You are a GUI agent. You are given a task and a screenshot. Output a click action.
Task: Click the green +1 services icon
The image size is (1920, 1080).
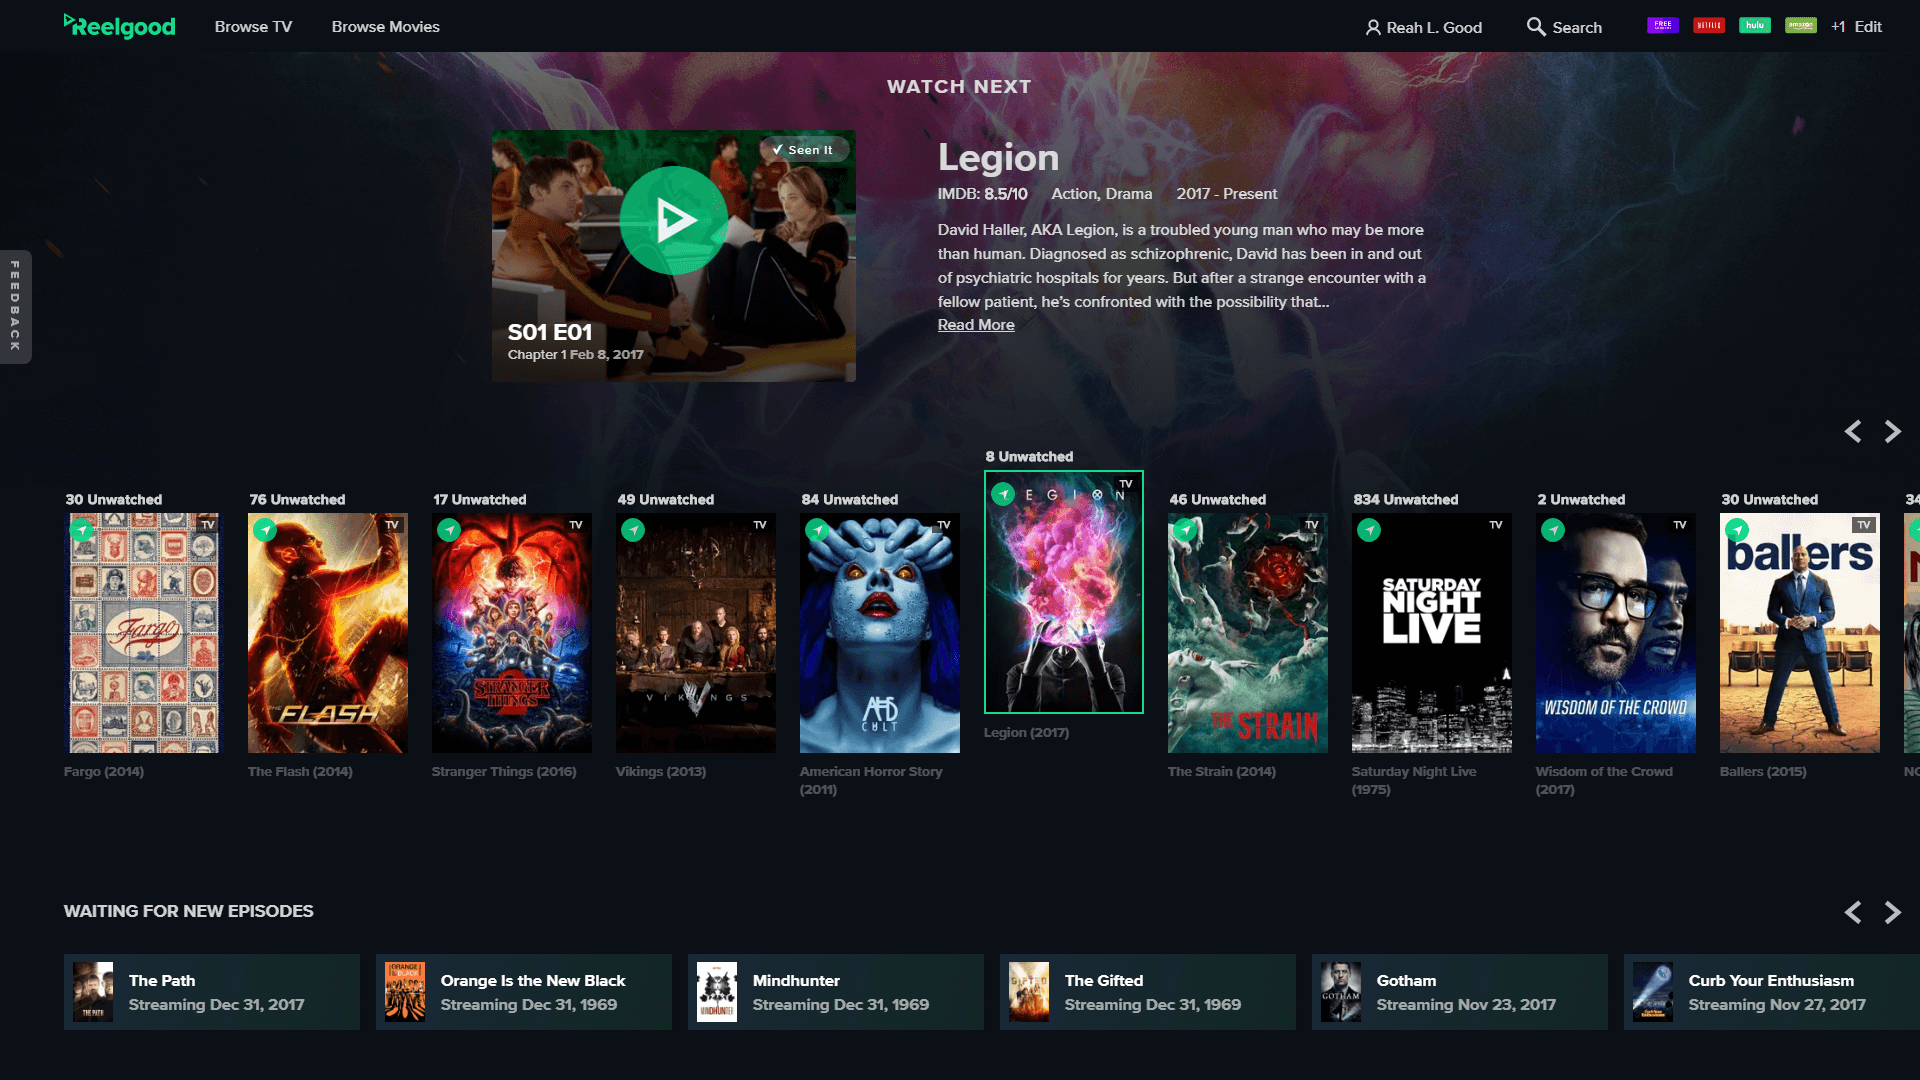click(1837, 25)
